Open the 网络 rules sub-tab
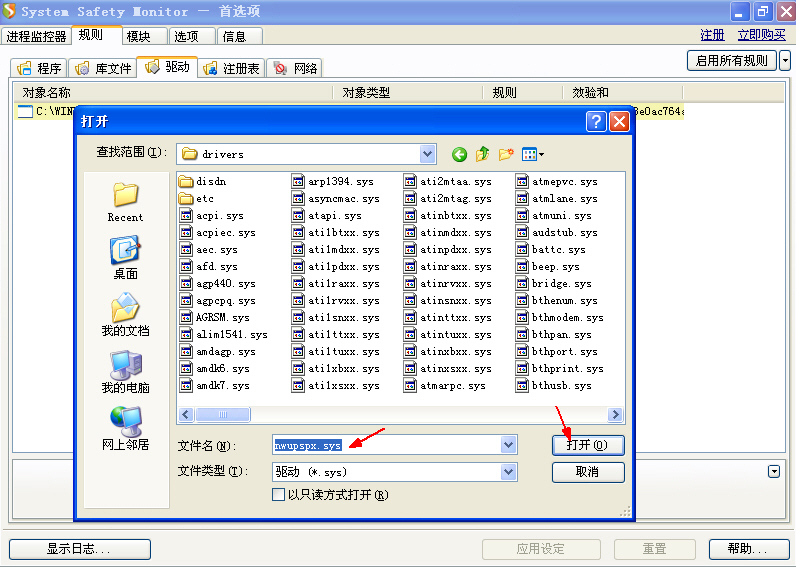Viewport: 796px width, 567px height. [x=295, y=68]
